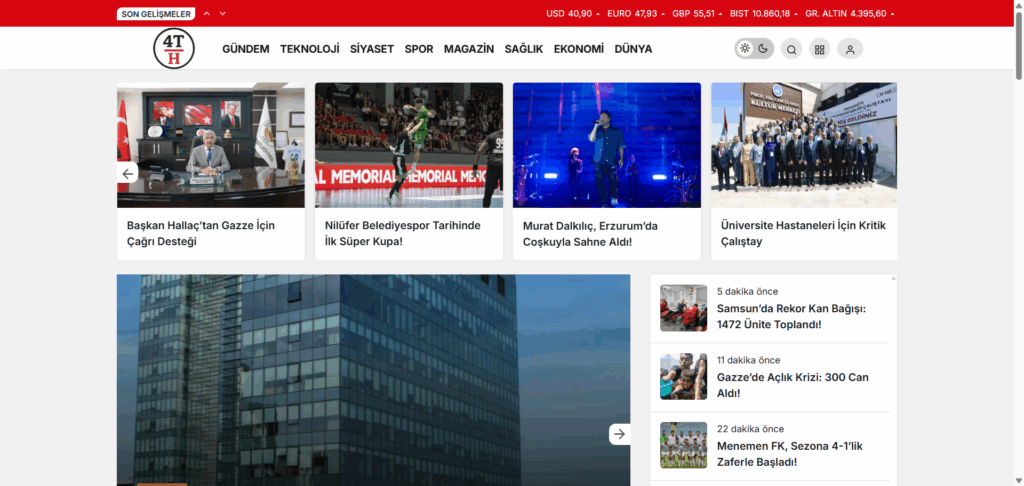
Task: Click the Nilüfer Belediyespor handball match thumbnail
Action: coord(408,145)
